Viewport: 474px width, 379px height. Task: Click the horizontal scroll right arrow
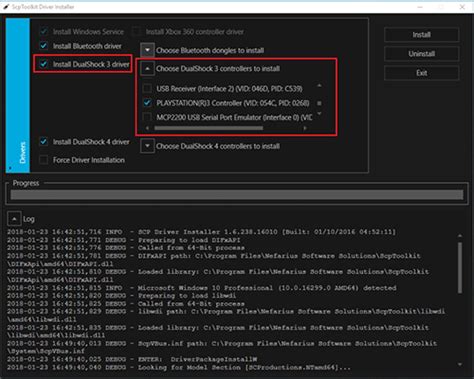(x=305, y=128)
